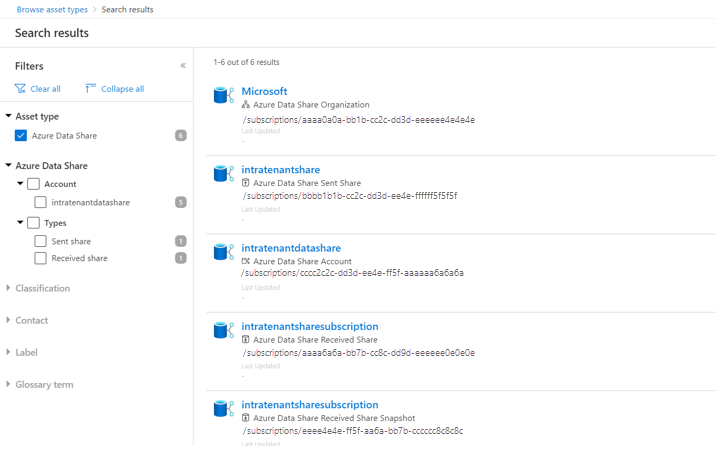The height and width of the screenshot is (465, 720).
Task: Open intratenantsharesubscription Received Share result
Action: [x=310, y=326]
